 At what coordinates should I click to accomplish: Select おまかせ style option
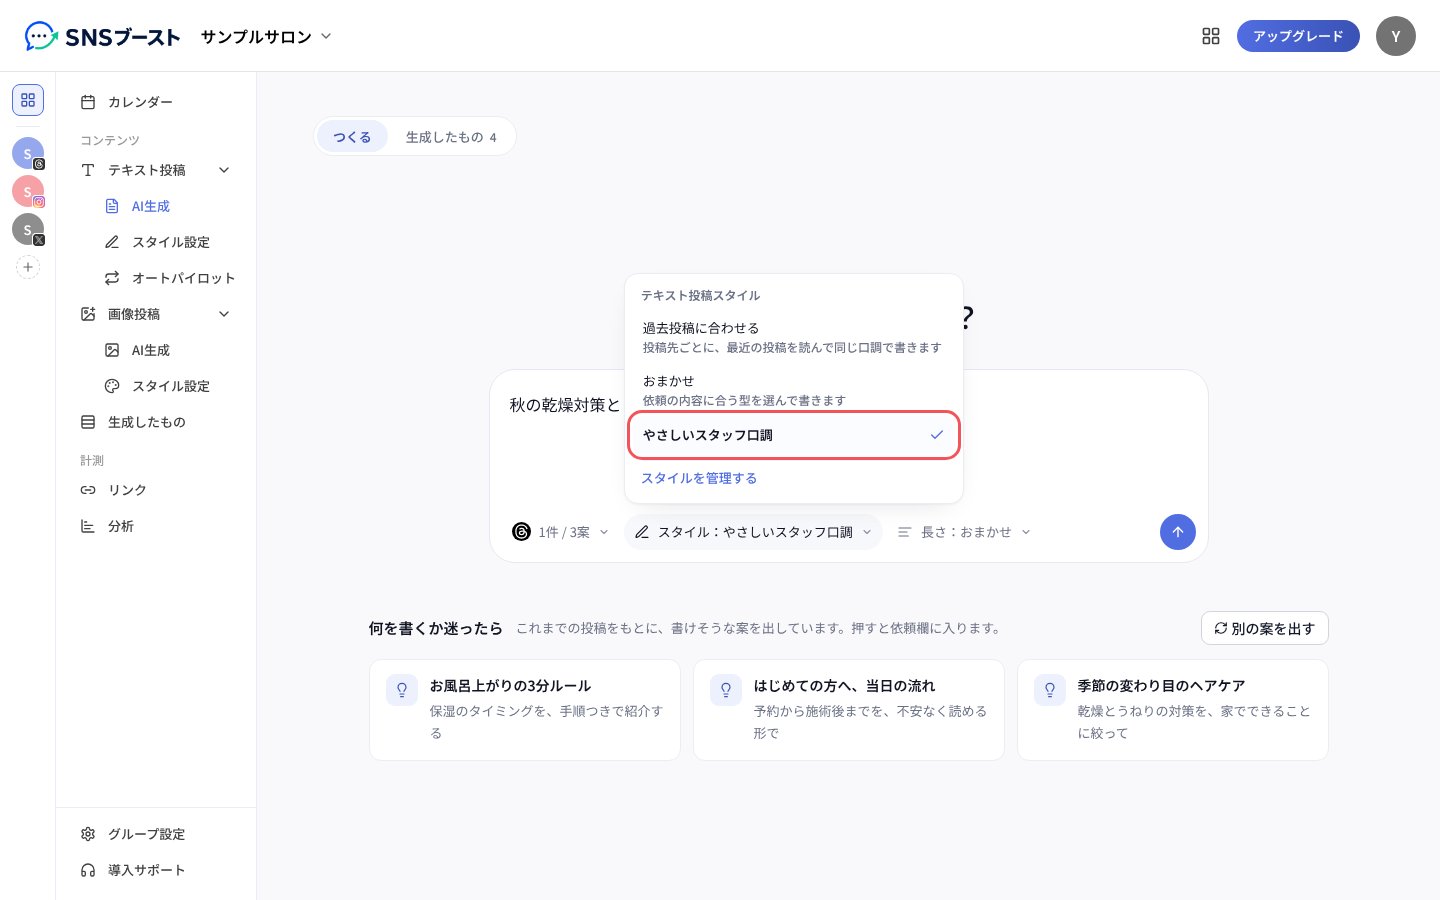tap(793, 390)
